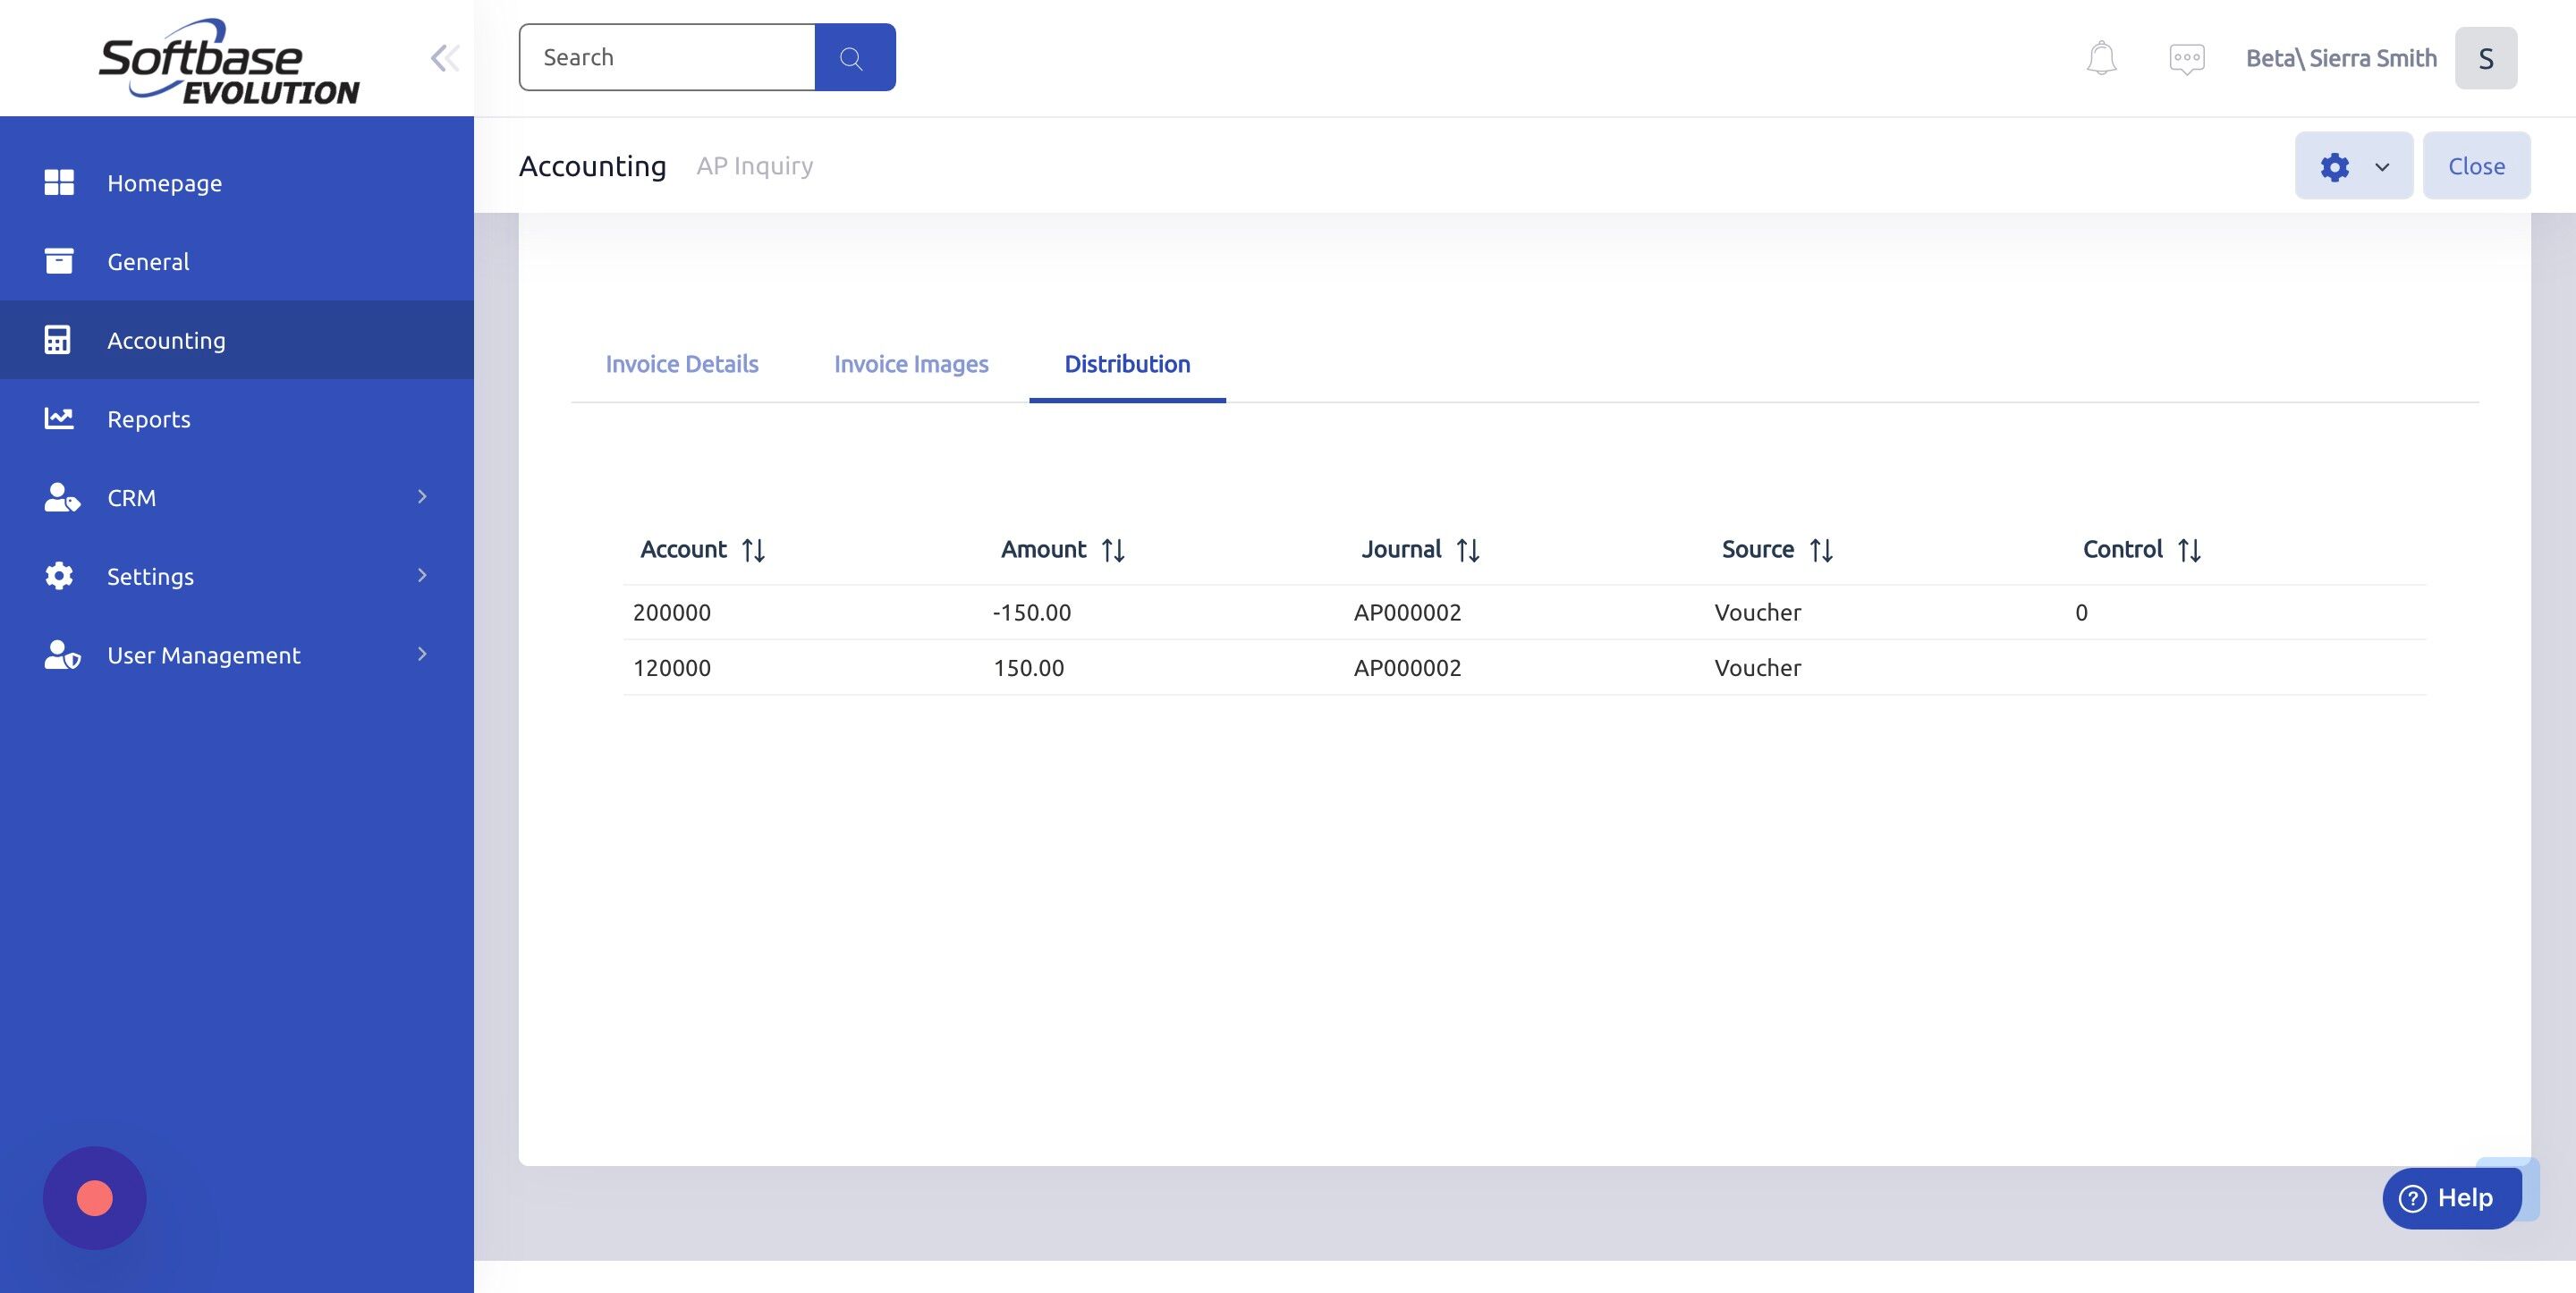This screenshot has height=1293, width=2576.
Task: Sort the table by Amount column
Action: (x=1113, y=549)
